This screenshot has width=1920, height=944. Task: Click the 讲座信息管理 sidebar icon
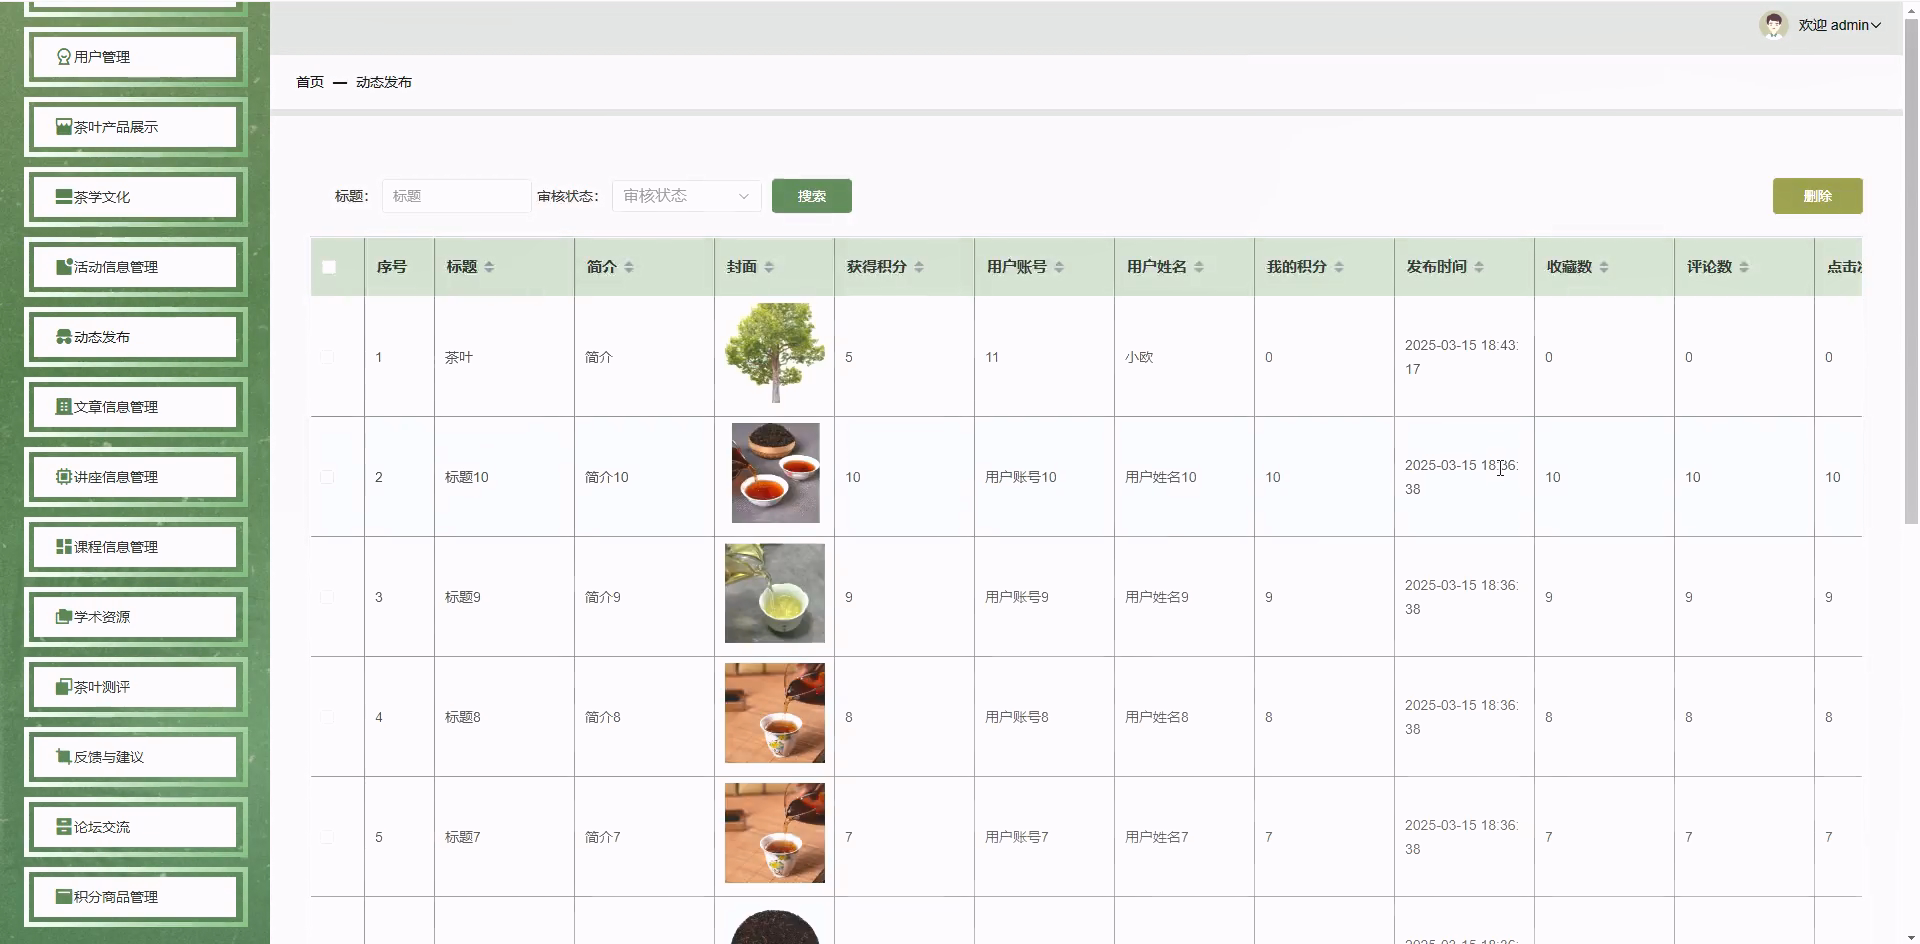64,477
